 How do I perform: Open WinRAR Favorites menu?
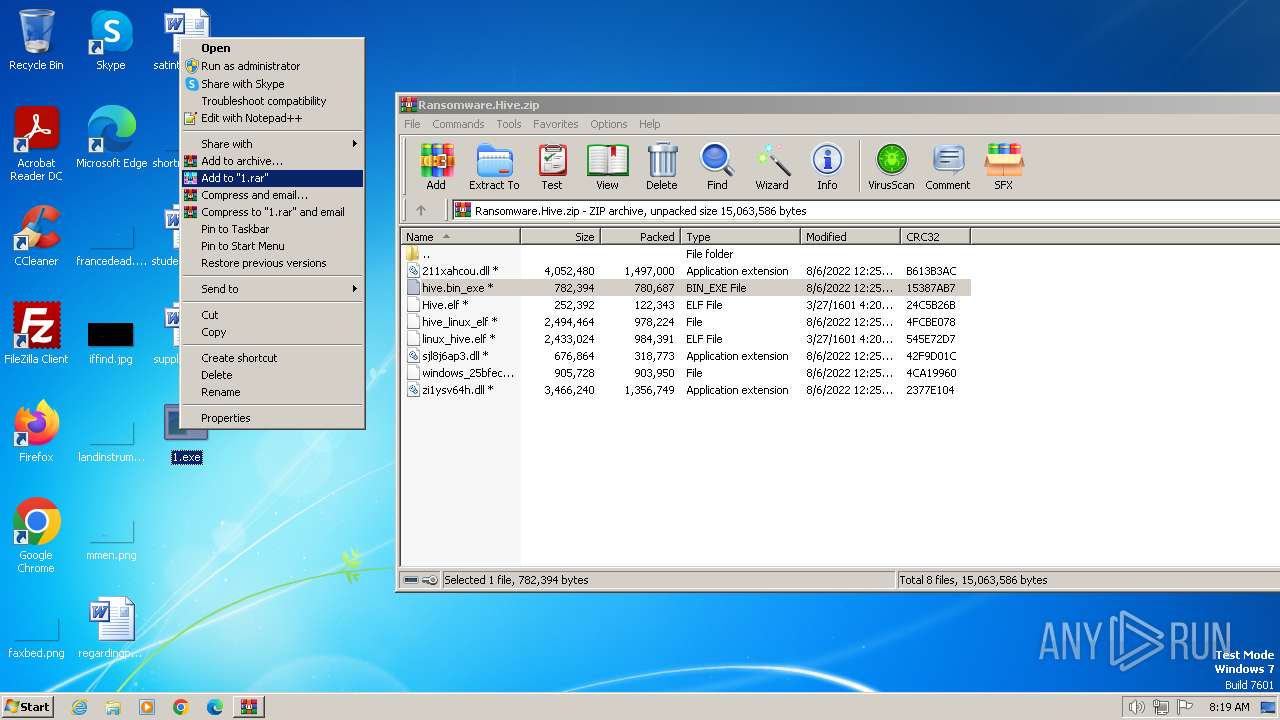coord(555,124)
